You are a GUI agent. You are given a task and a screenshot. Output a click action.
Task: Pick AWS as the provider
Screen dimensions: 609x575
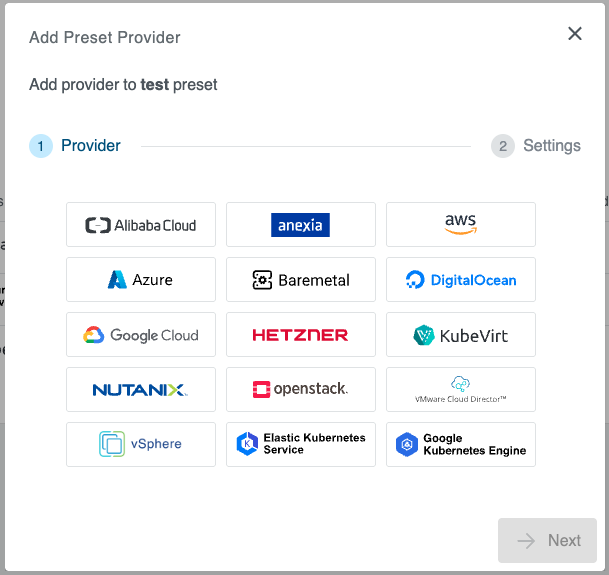coord(461,225)
